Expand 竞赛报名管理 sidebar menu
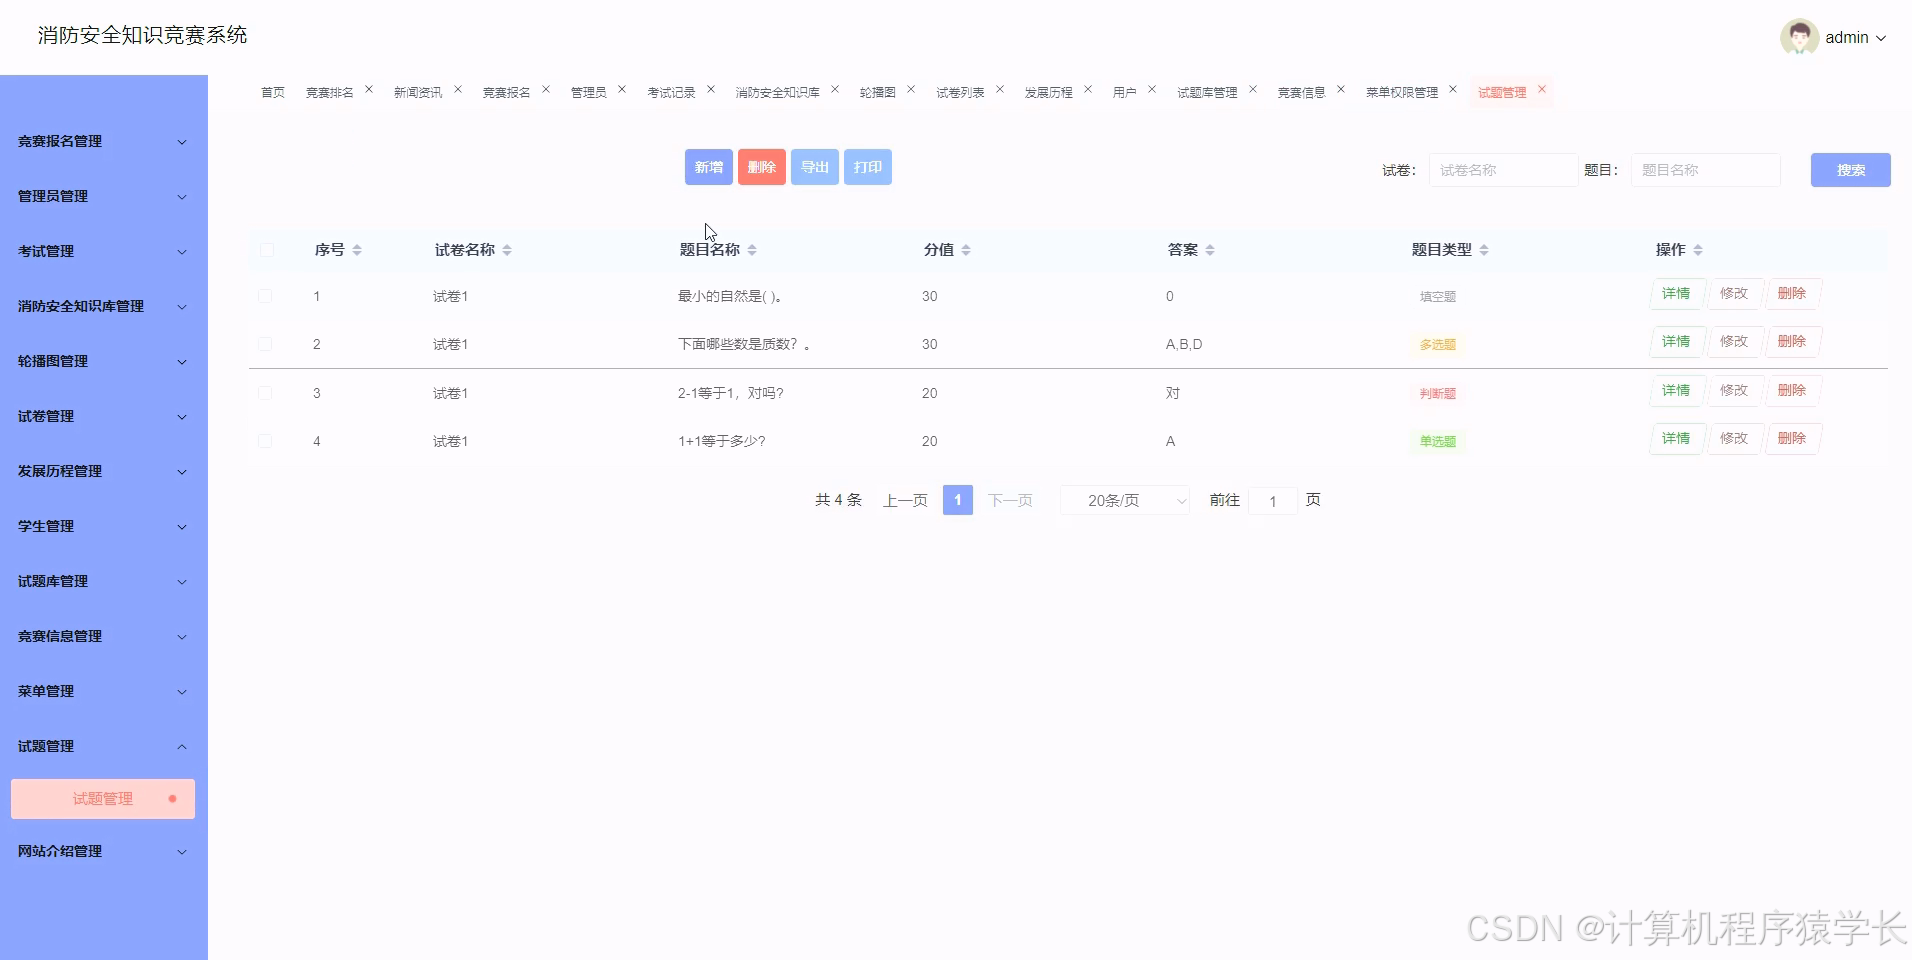 tap(103, 142)
